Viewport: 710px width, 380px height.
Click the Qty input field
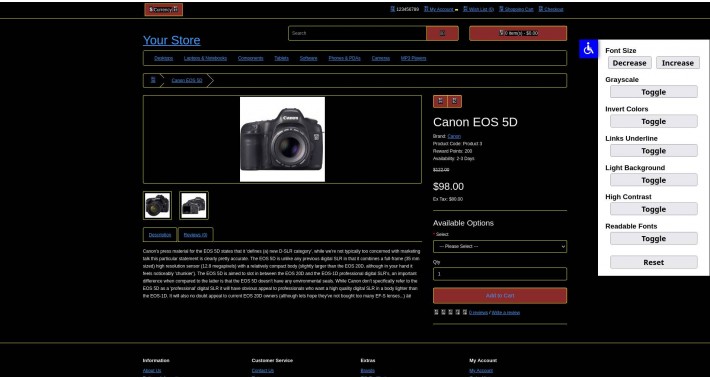tap(499, 274)
